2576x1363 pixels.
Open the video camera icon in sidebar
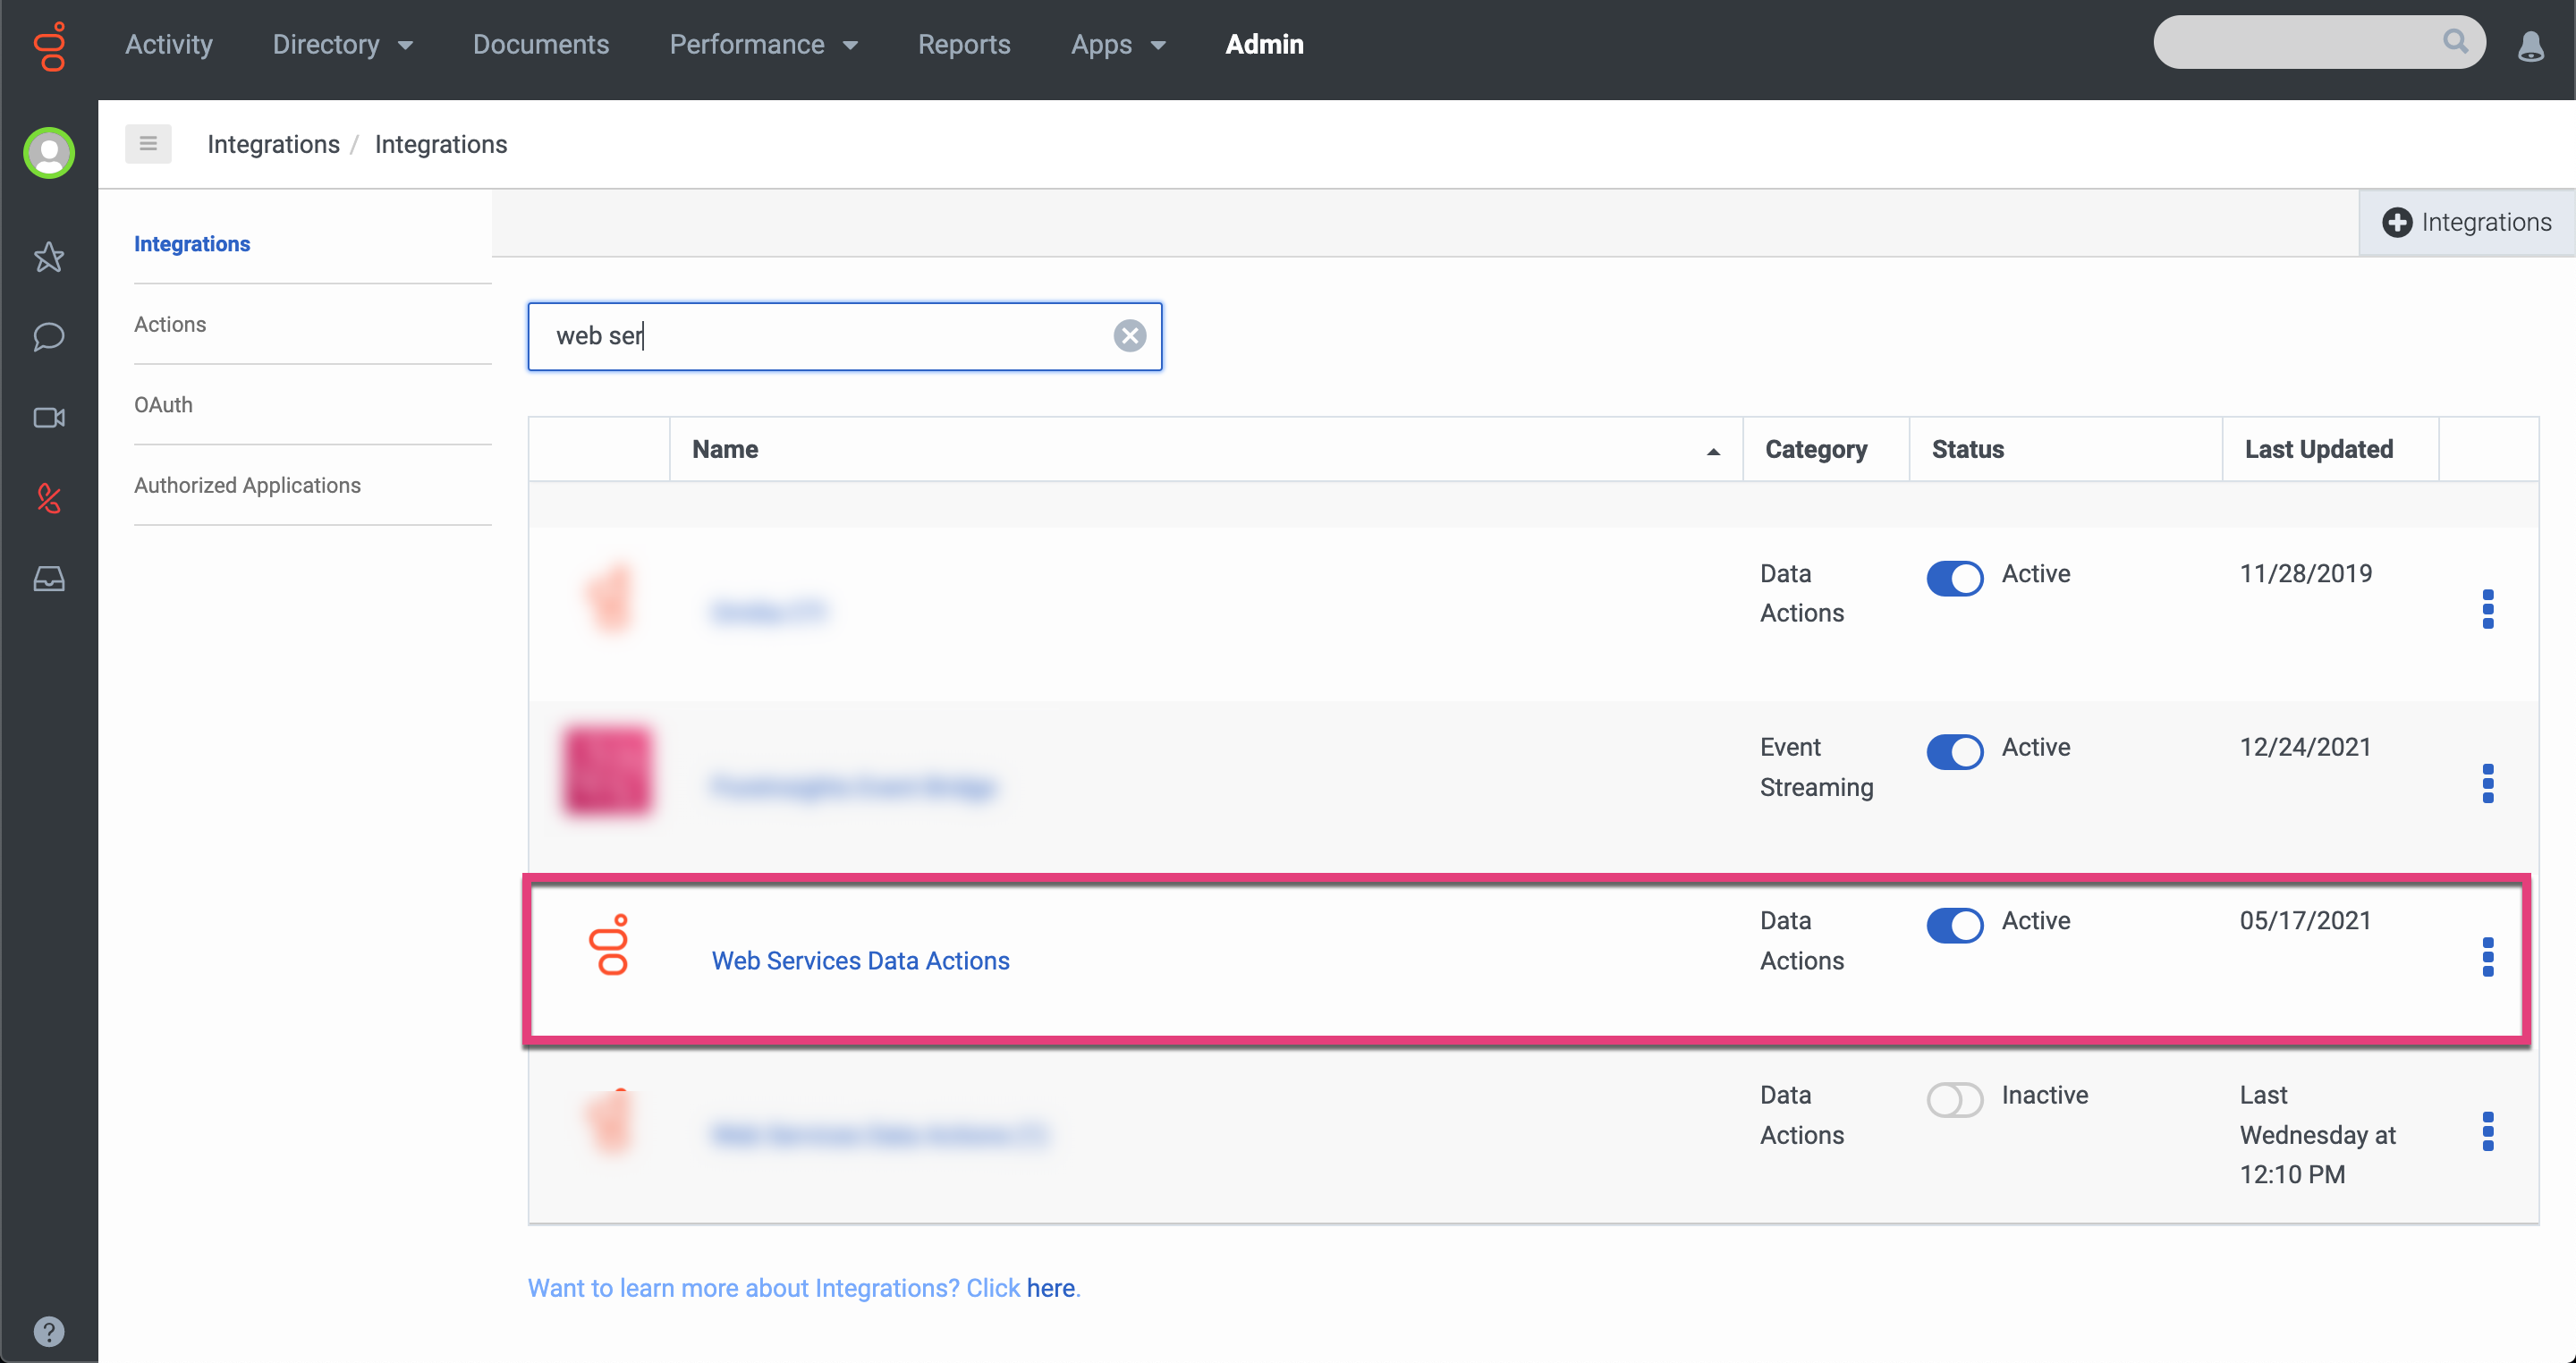48,417
